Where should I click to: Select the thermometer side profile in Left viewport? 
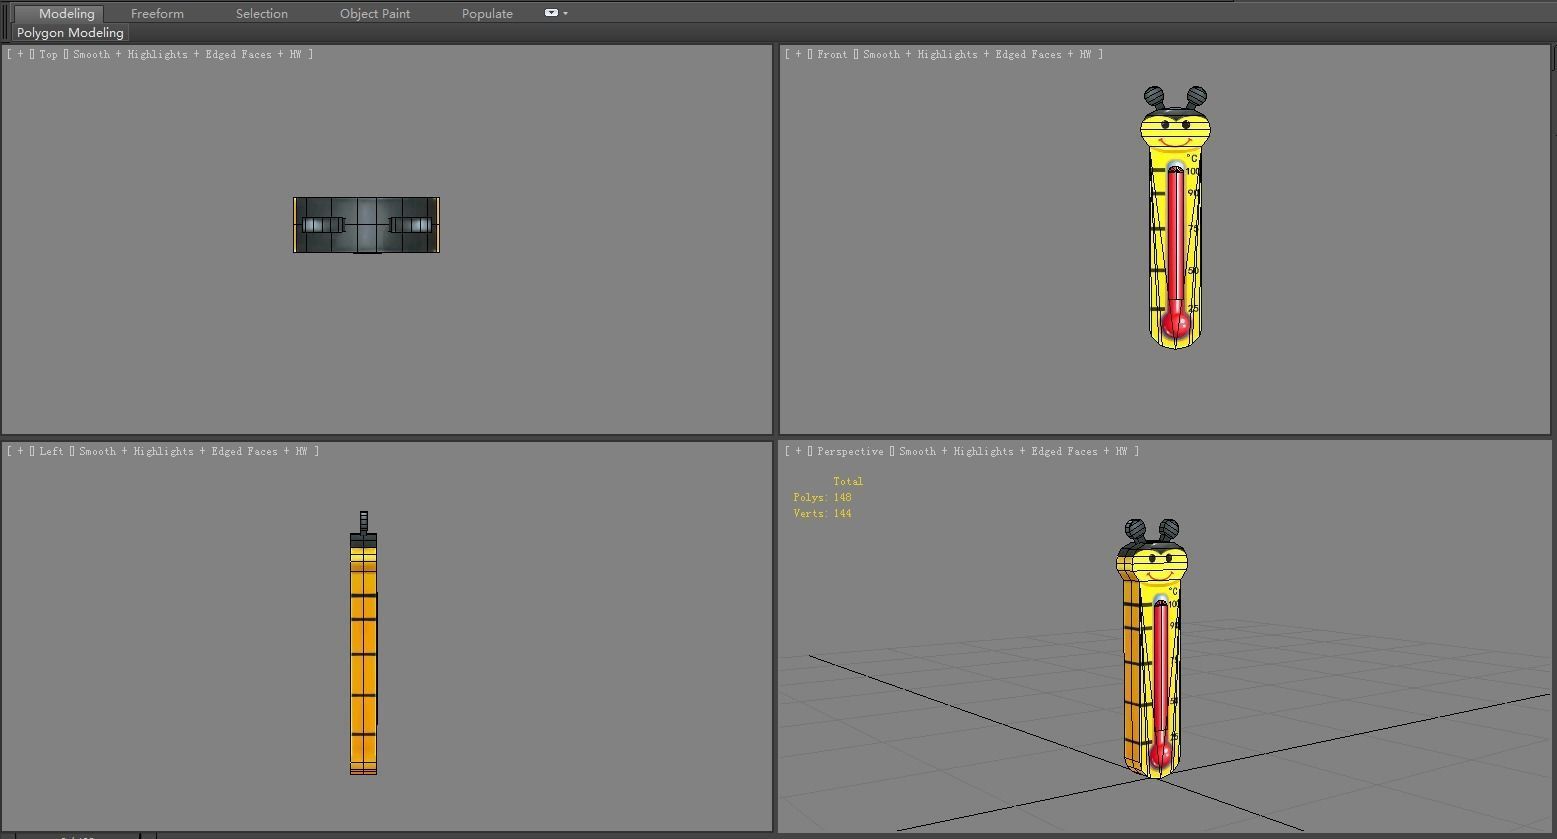(363, 643)
